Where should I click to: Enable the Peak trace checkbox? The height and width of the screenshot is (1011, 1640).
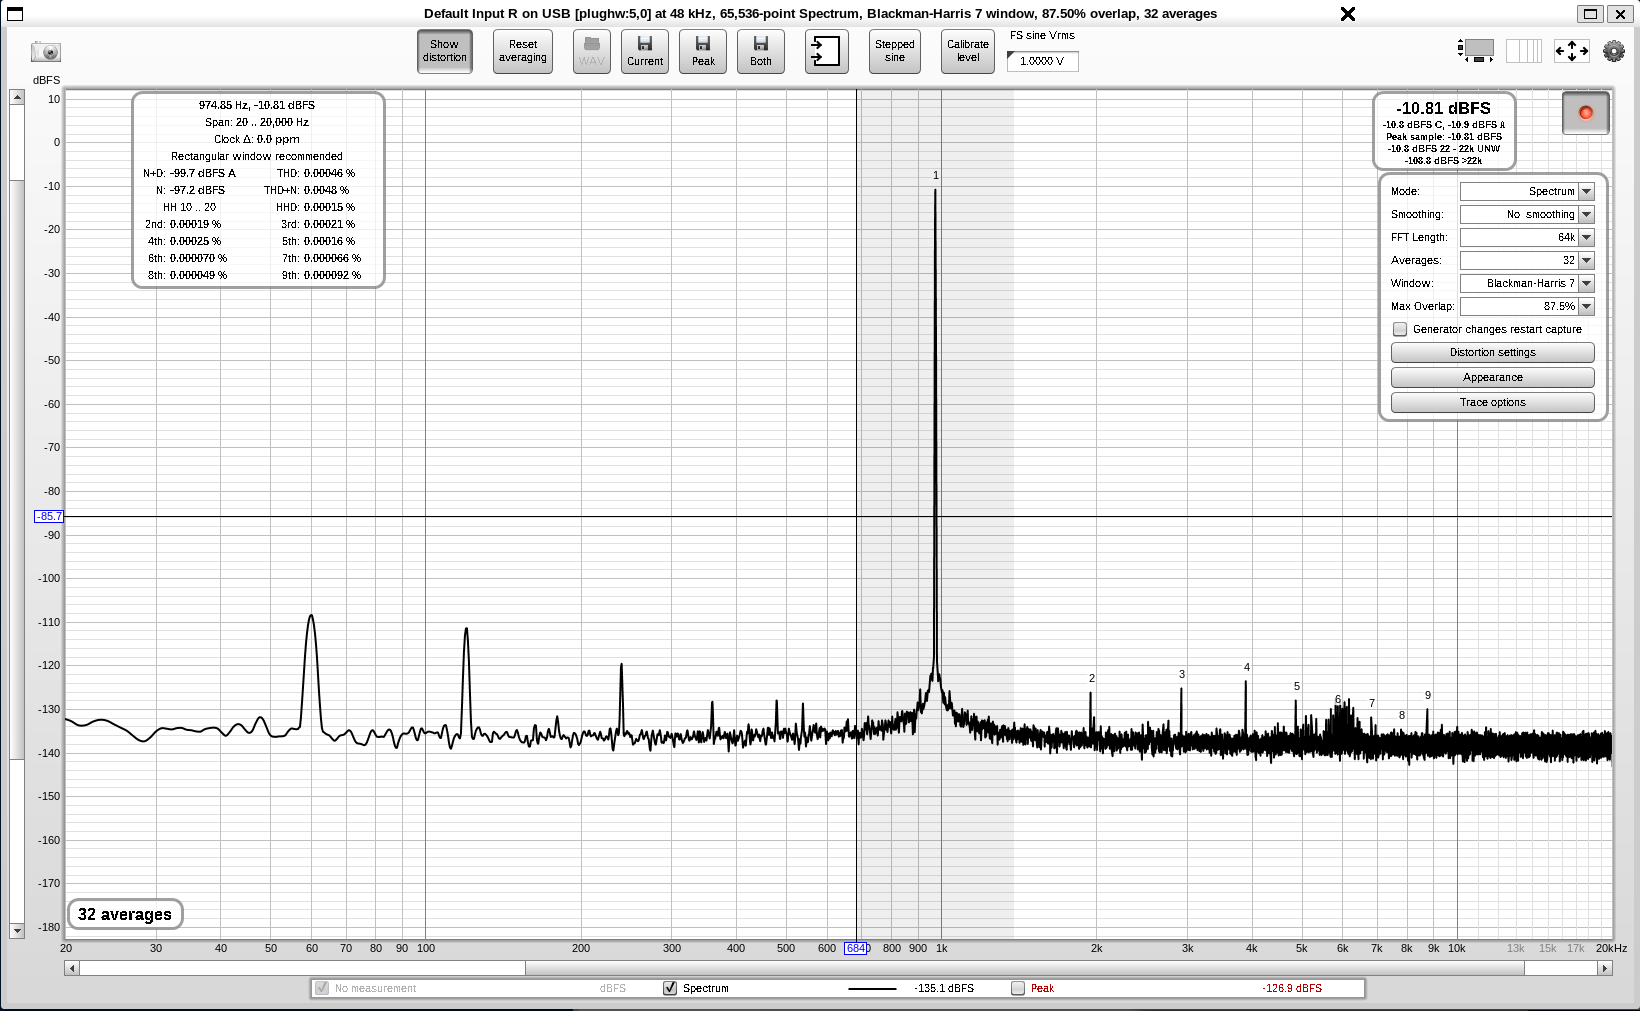(1018, 988)
